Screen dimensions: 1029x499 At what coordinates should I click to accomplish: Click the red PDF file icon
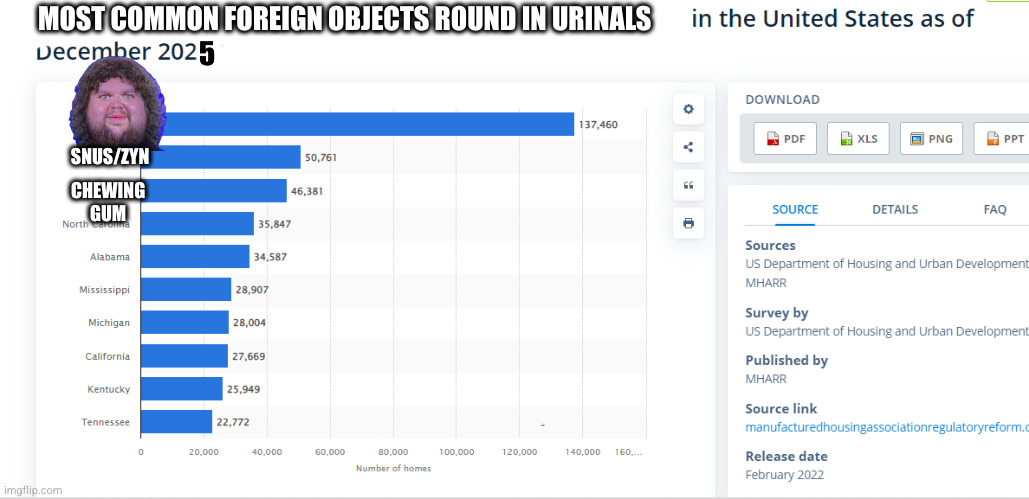(x=772, y=139)
